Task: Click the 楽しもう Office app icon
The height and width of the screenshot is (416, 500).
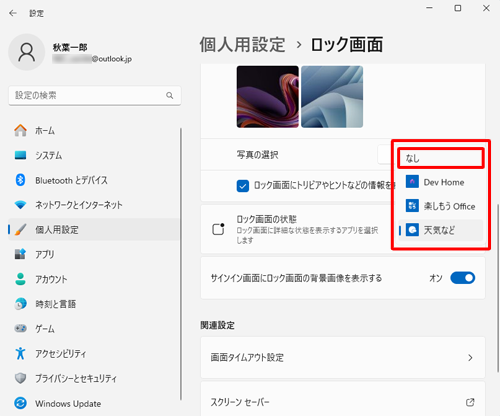Action: pyautogui.click(x=412, y=206)
